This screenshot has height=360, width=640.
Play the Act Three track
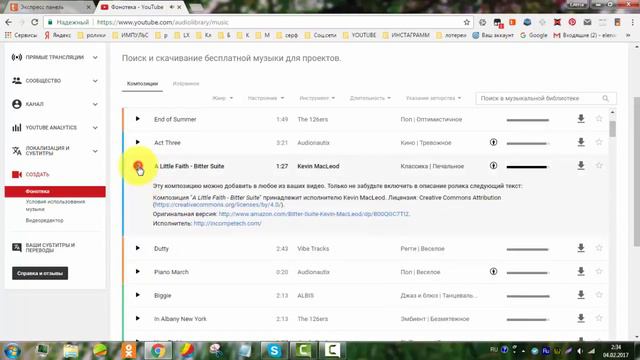pyautogui.click(x=138, y=142)
